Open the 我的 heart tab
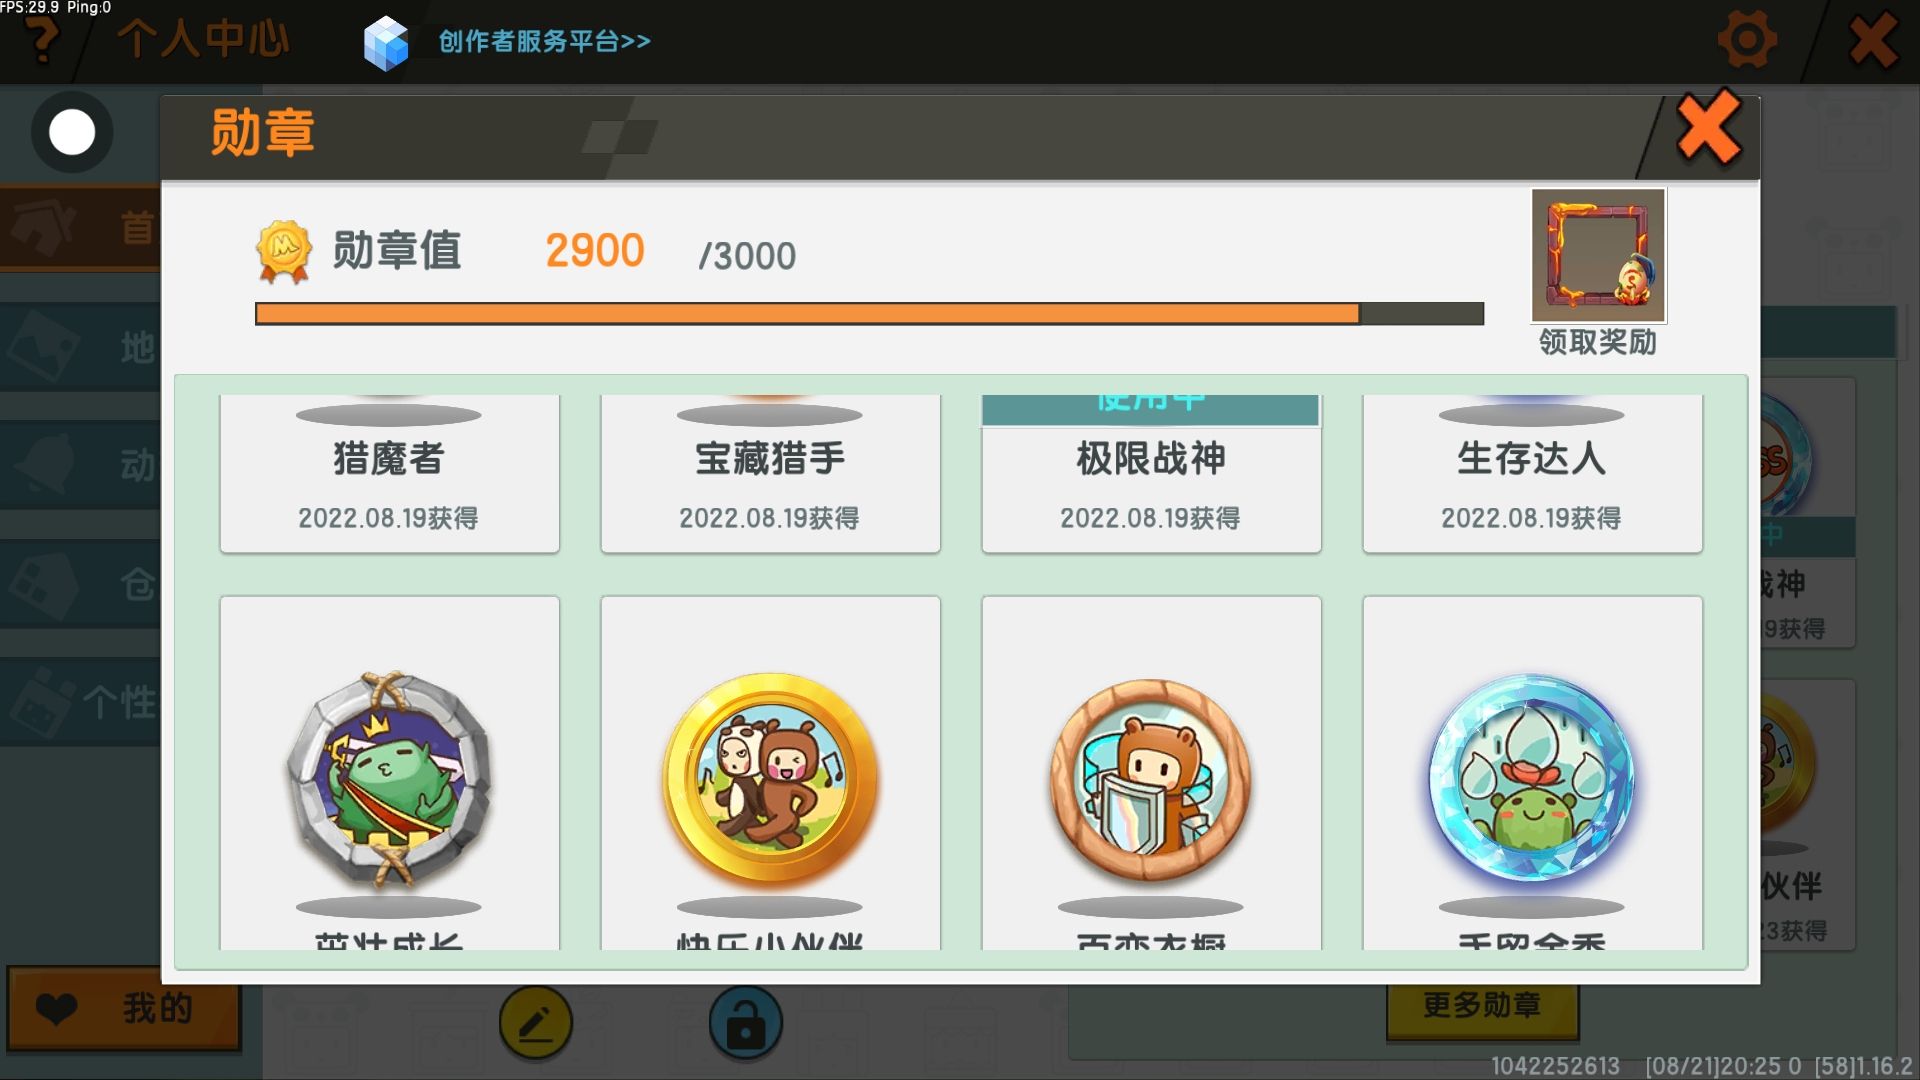This screenshot has width=1920, height=1080. click(124, 1008)
